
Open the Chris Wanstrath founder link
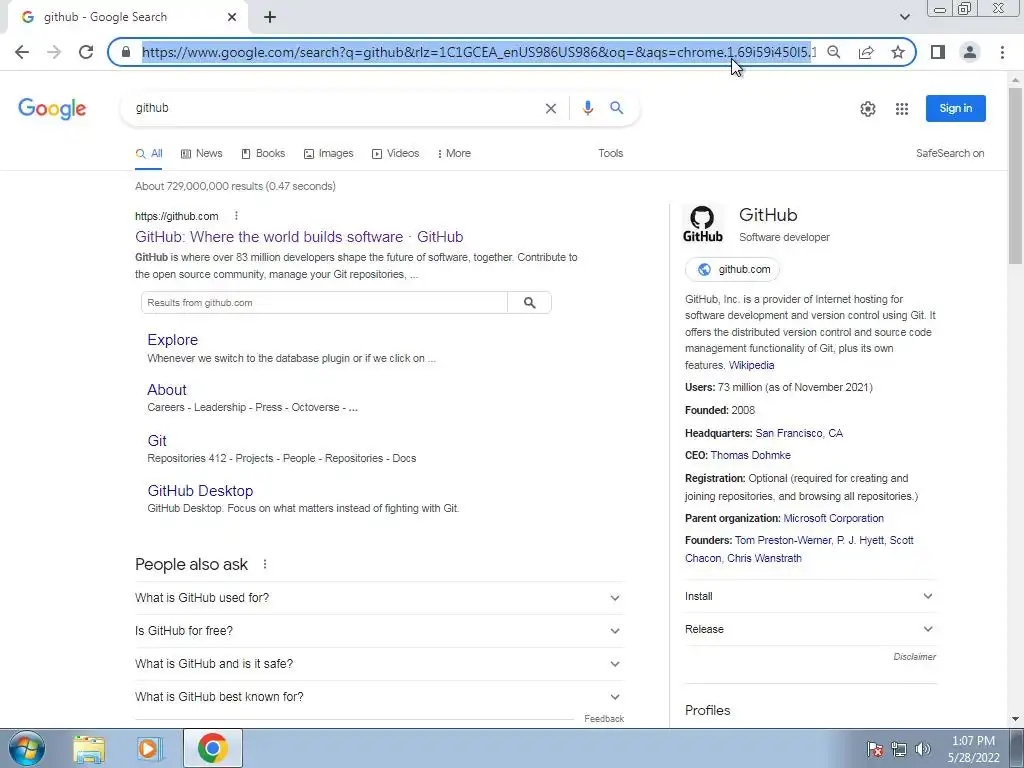[764, 558]
